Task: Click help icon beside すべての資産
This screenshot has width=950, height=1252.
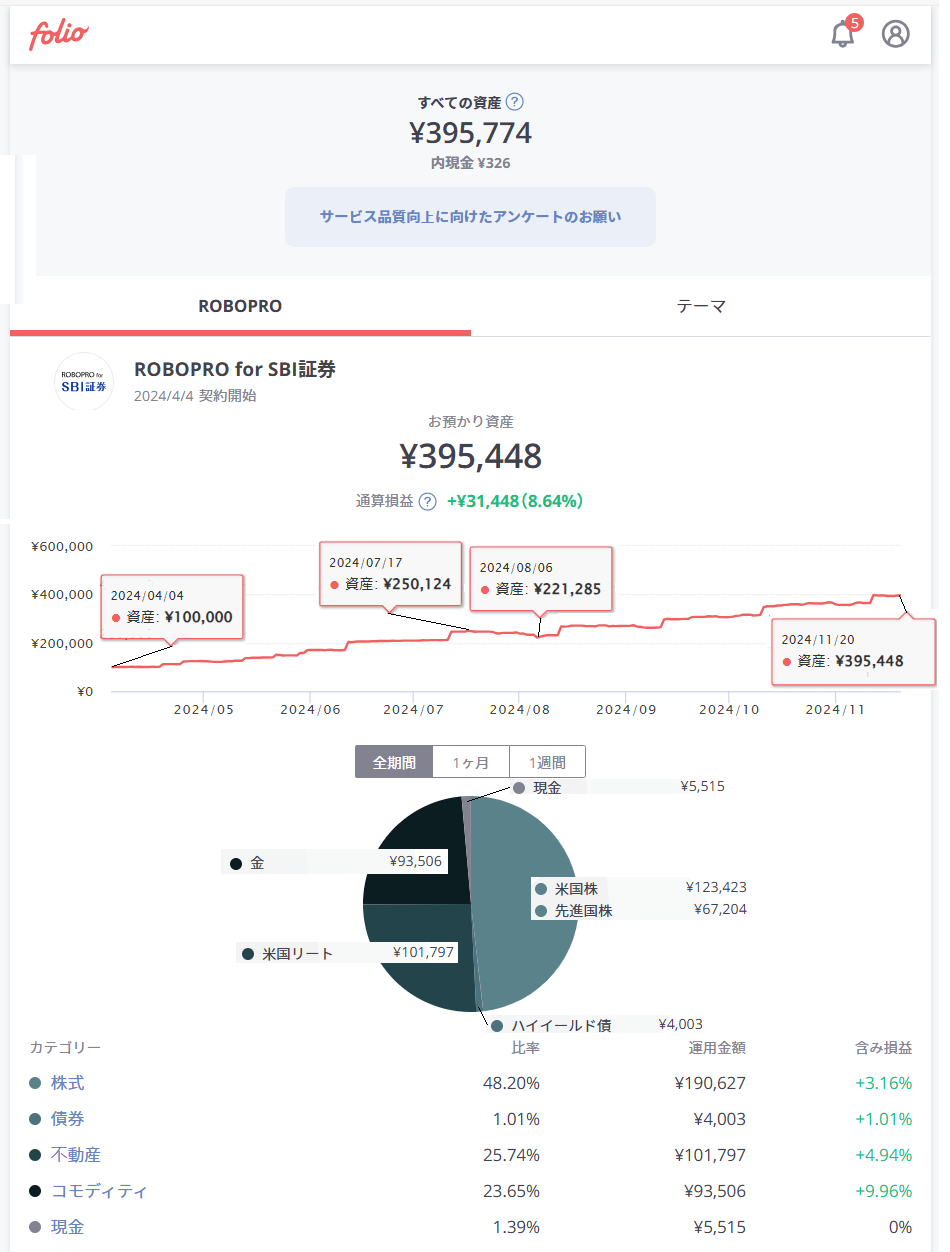Action: pos(514,101)
